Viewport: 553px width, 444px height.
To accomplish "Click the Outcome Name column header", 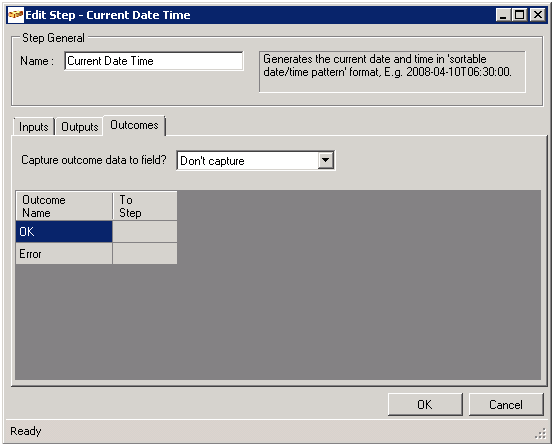I will [x=64, y=206].
